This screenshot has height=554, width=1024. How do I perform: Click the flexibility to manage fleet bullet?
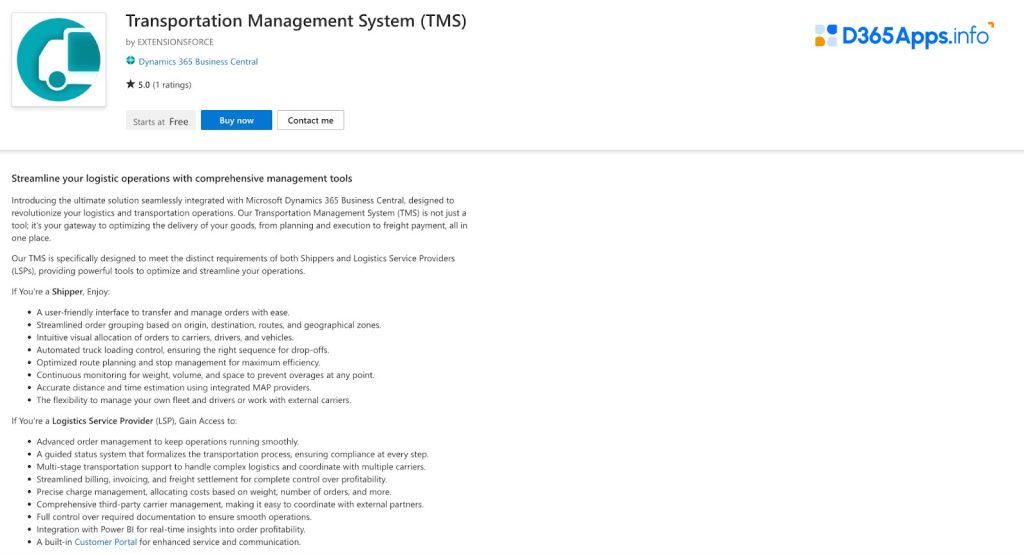click(193, 400)
